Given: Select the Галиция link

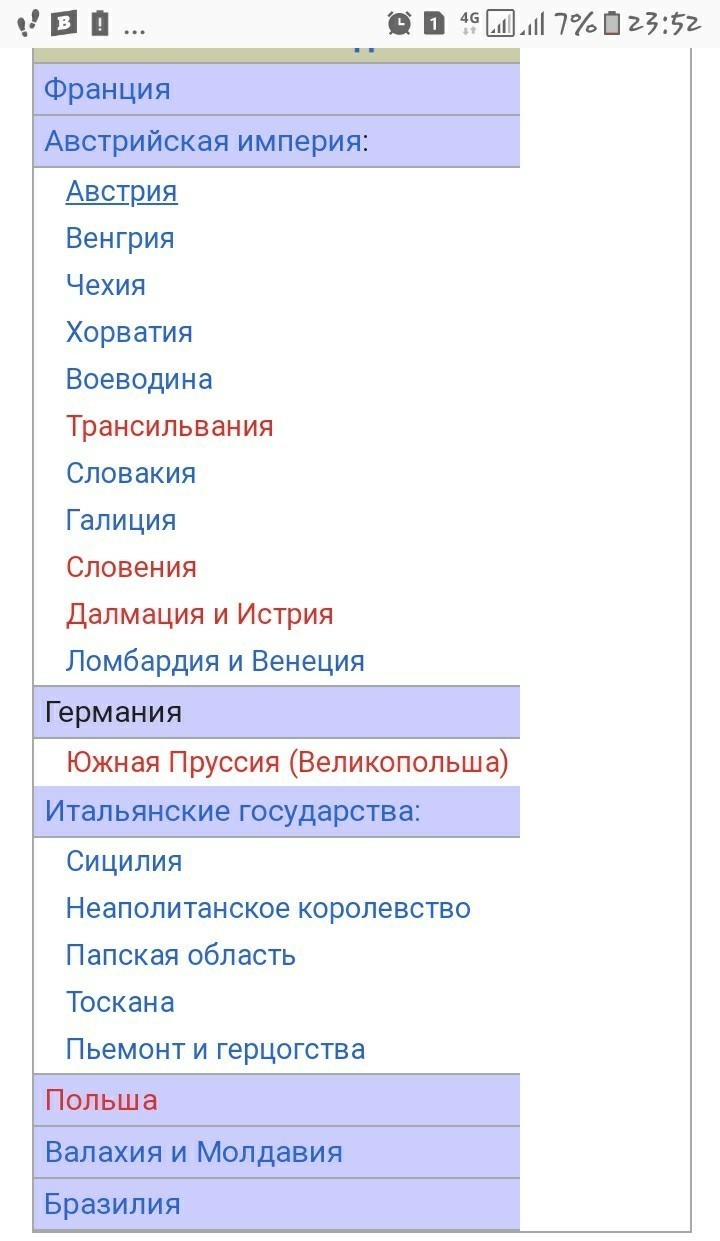Looking at the screenshot, I should (121, 520).
